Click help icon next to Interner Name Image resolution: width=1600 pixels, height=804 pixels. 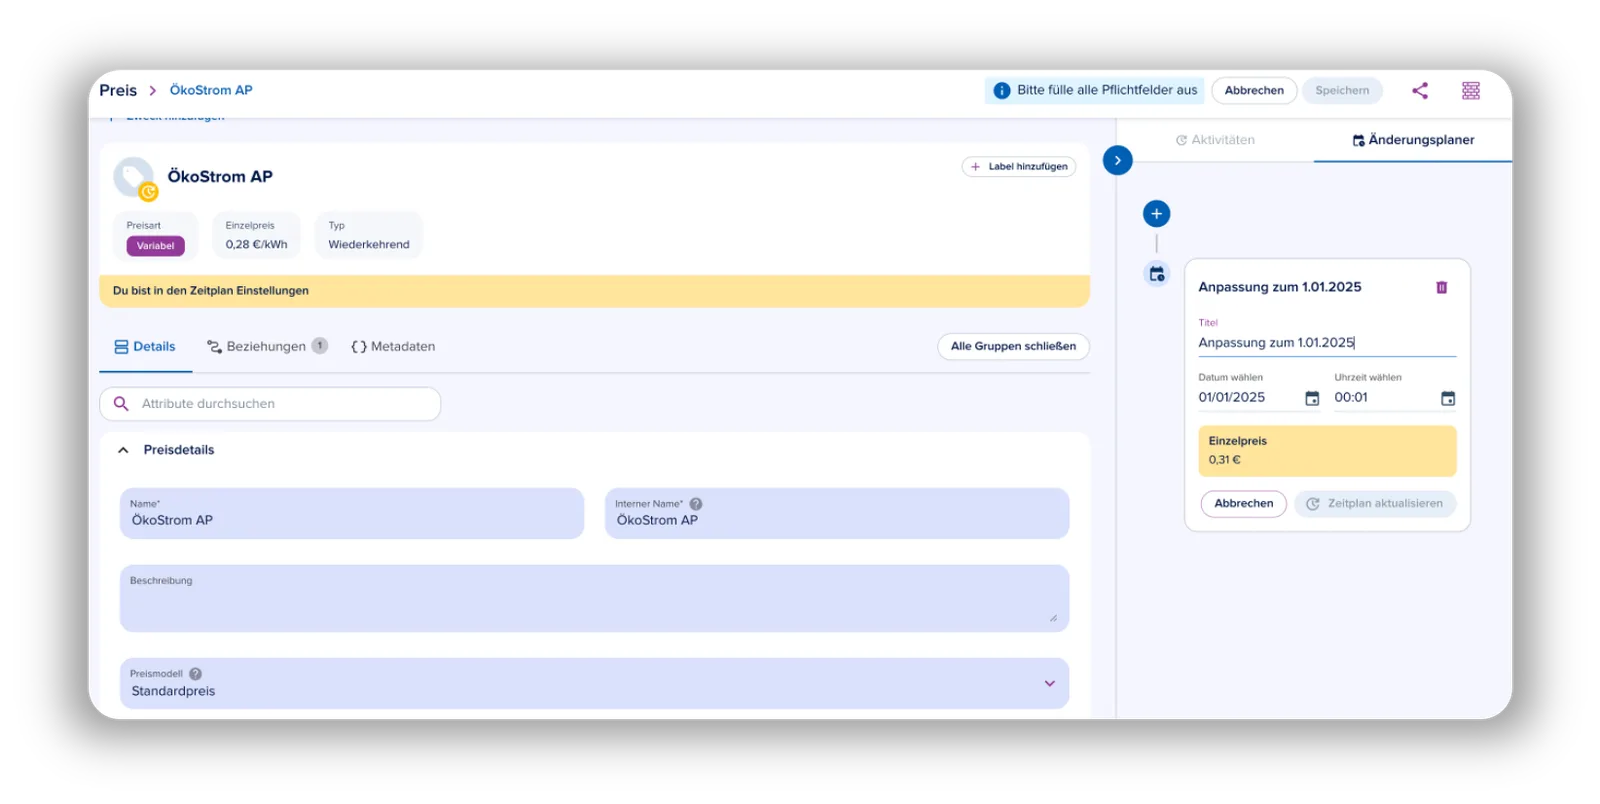coord(696,505)
